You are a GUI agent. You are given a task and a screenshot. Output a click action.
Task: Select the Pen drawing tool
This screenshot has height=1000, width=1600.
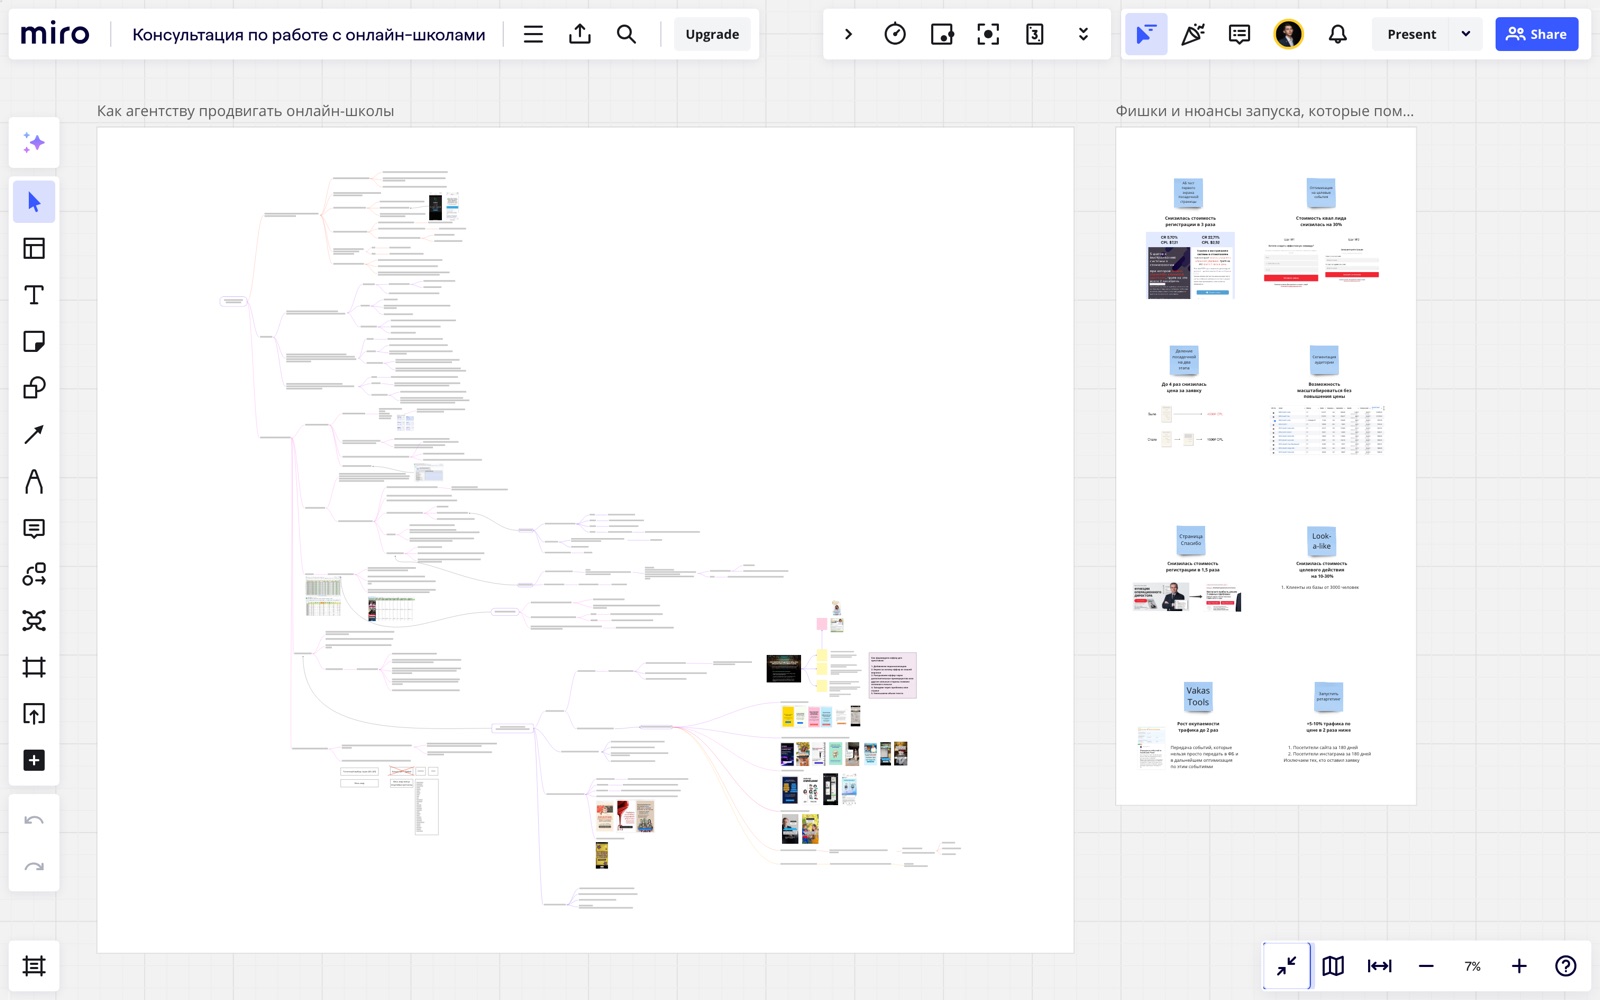(x=34, y=482)
